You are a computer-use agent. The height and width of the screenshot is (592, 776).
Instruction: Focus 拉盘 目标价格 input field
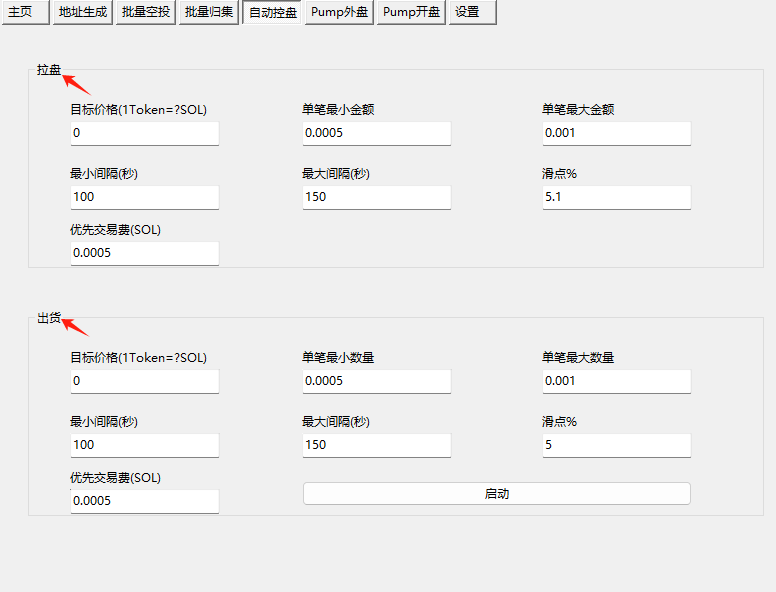pos(145,133)
